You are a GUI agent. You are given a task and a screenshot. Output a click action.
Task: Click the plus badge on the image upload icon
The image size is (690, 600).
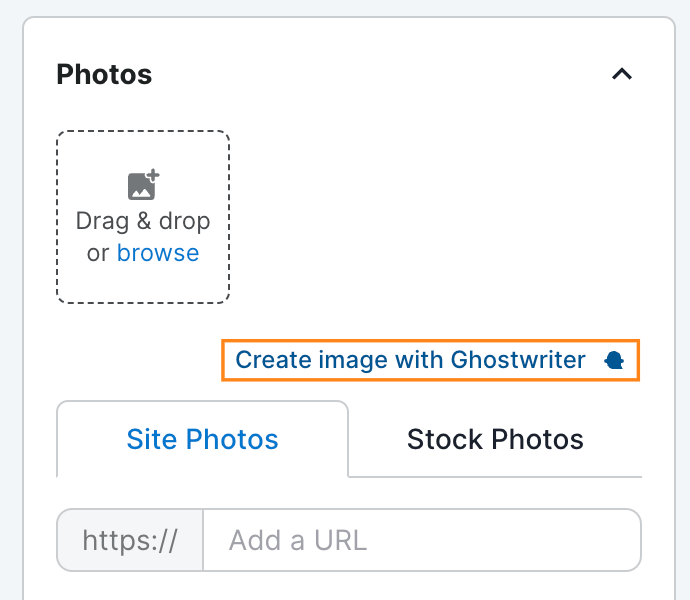point(153,176)
